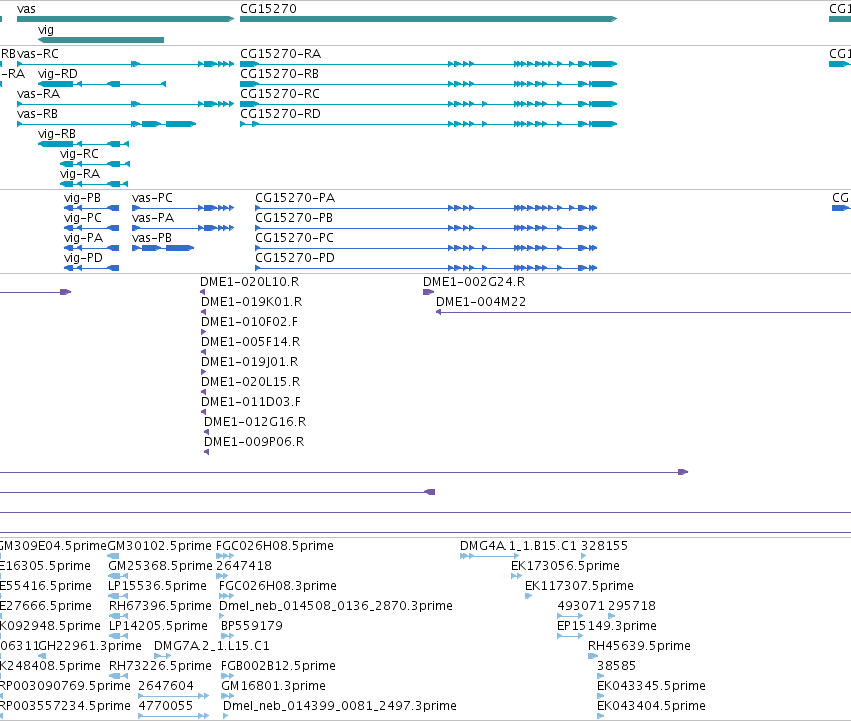Image resolution: width=851 pixels, height=721 pixels.
Task: Select the vig gene bar
Action: (101, 40)
